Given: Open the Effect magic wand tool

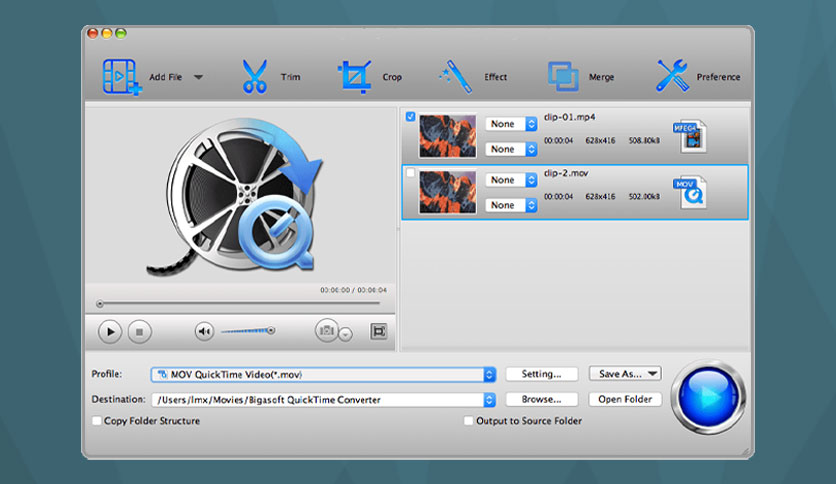Looking at the screenshot, I should (456, 77).
